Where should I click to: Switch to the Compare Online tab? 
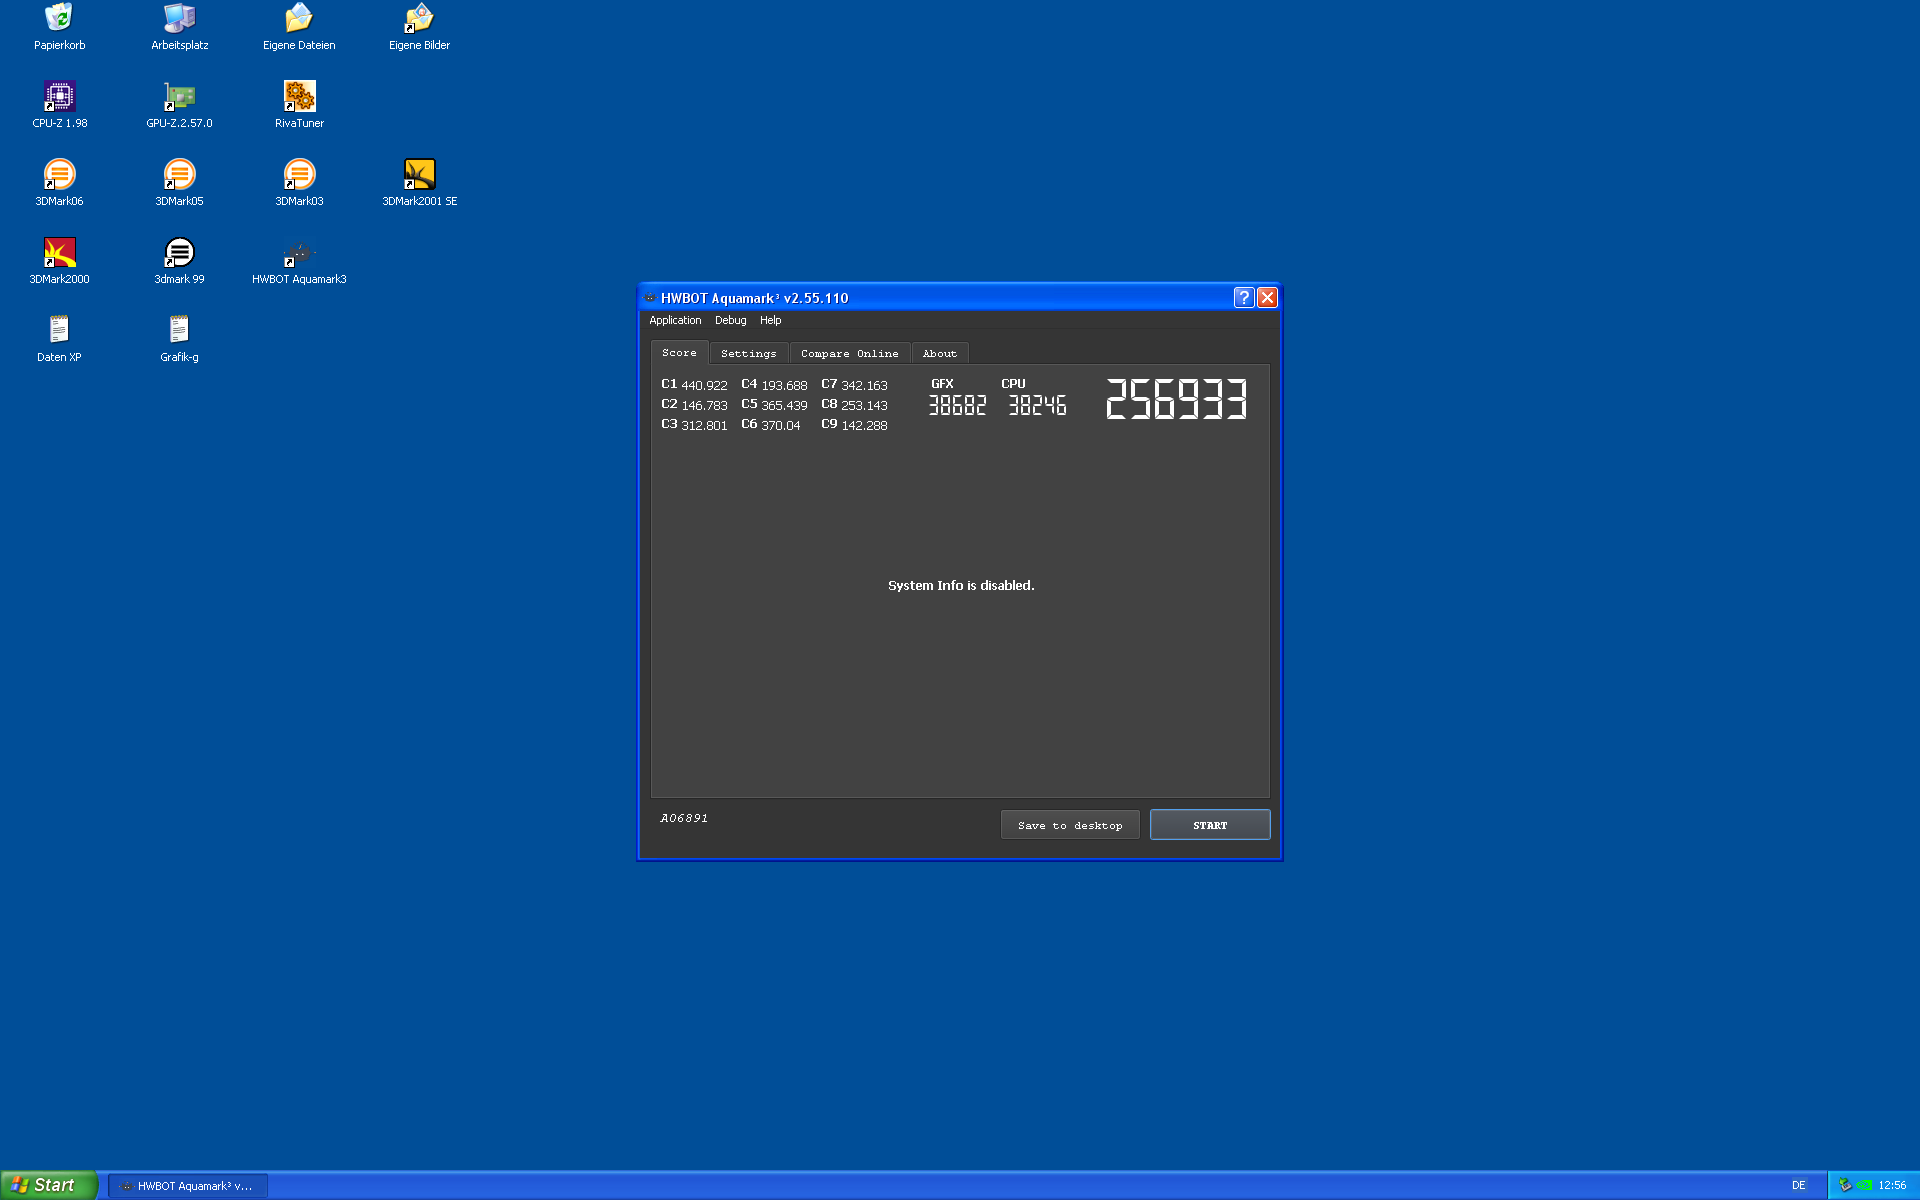click(849, 354)
